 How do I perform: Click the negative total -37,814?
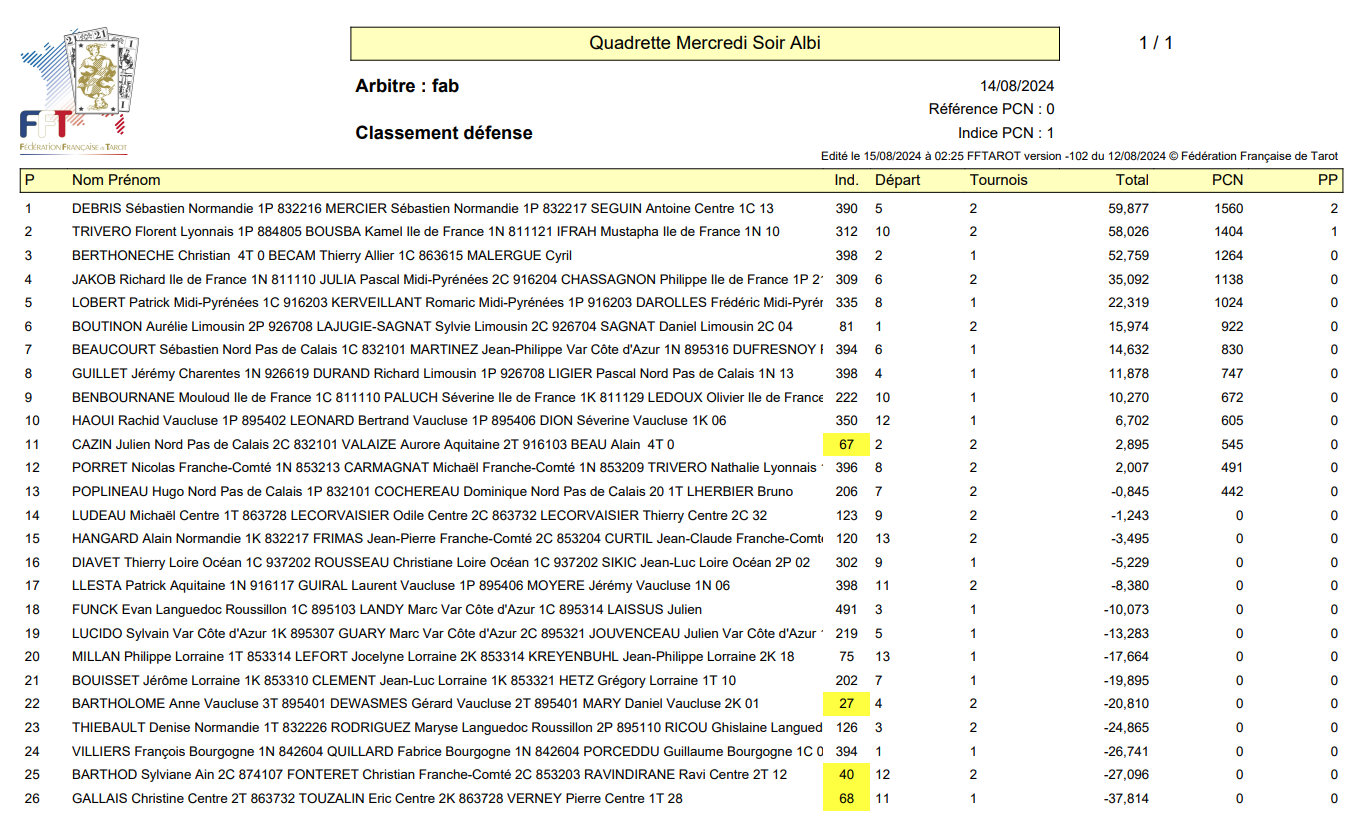point(1127,799)
